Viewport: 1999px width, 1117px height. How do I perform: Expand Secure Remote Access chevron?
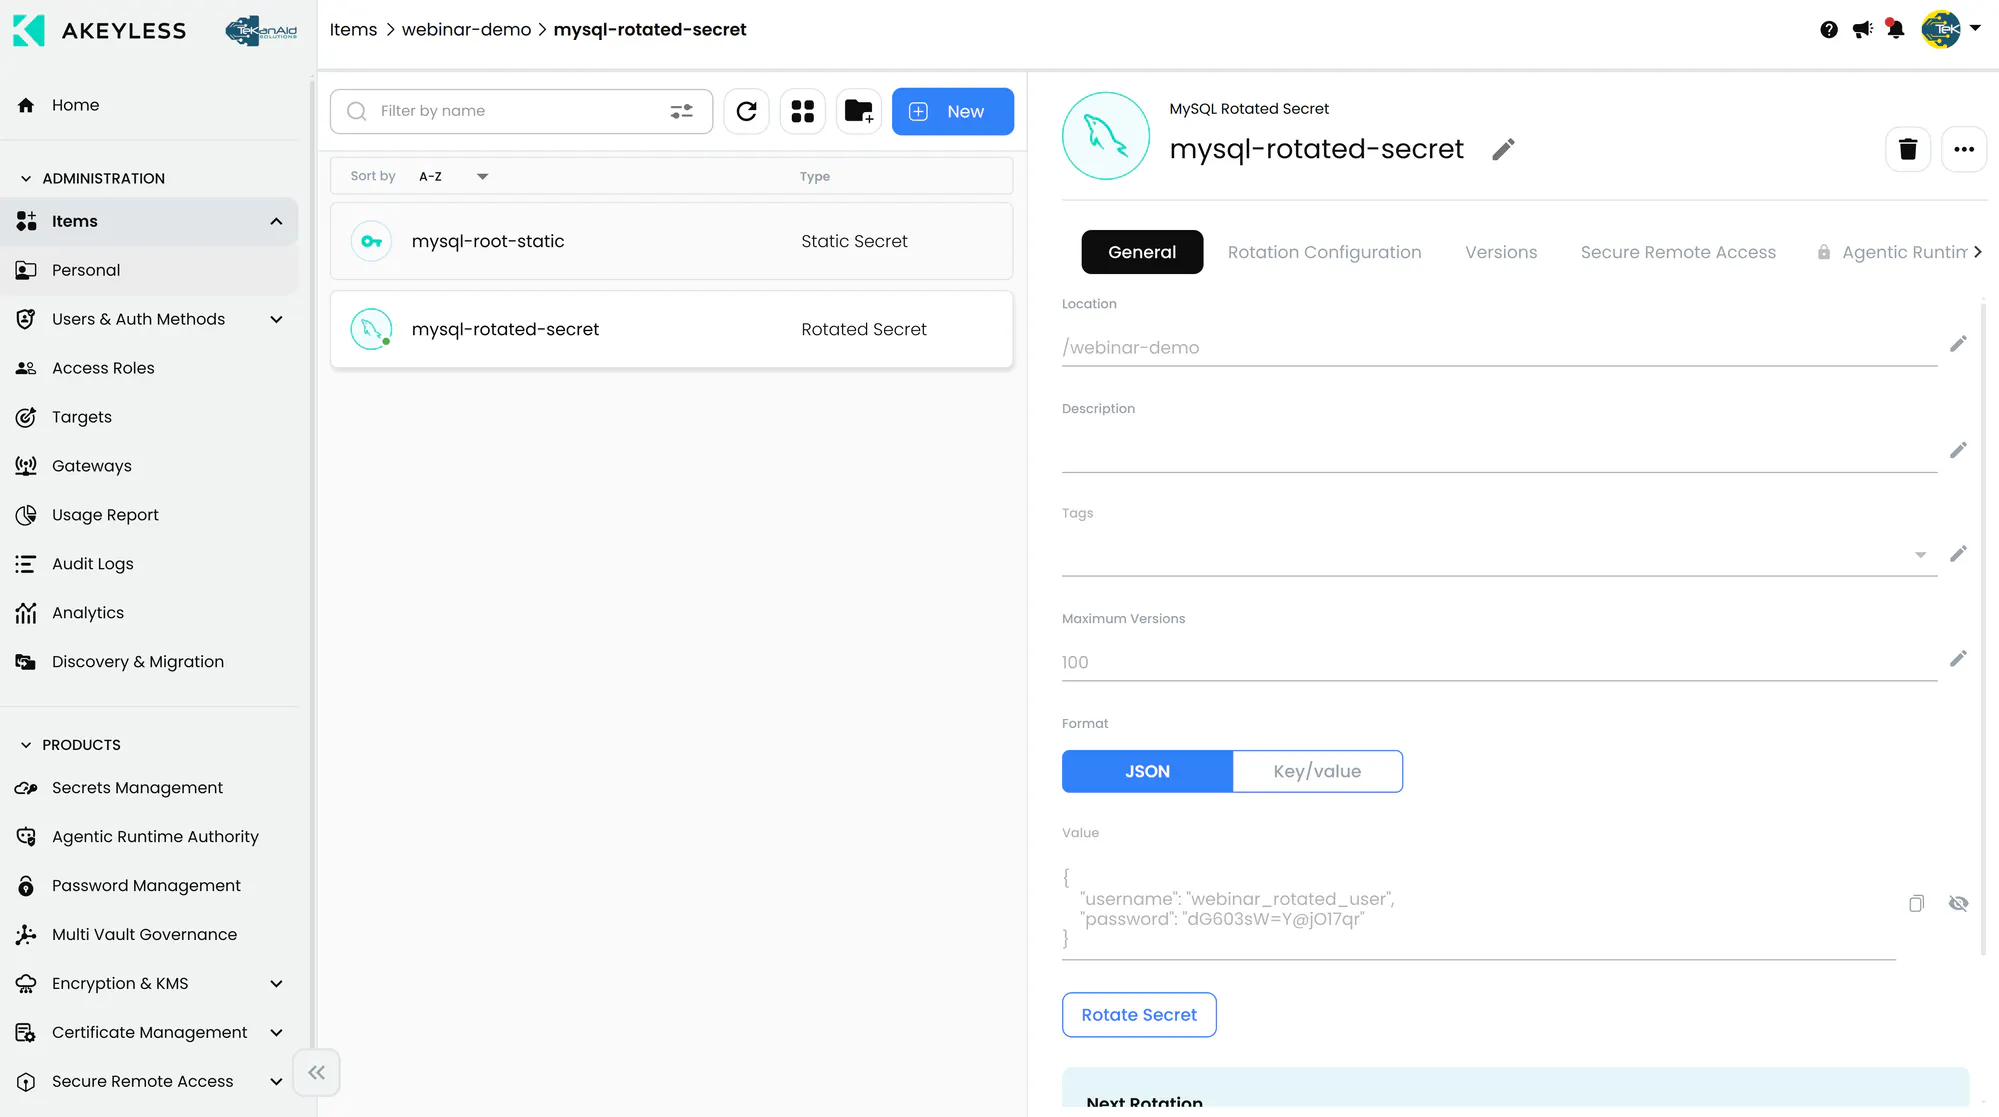[276, 1082]
